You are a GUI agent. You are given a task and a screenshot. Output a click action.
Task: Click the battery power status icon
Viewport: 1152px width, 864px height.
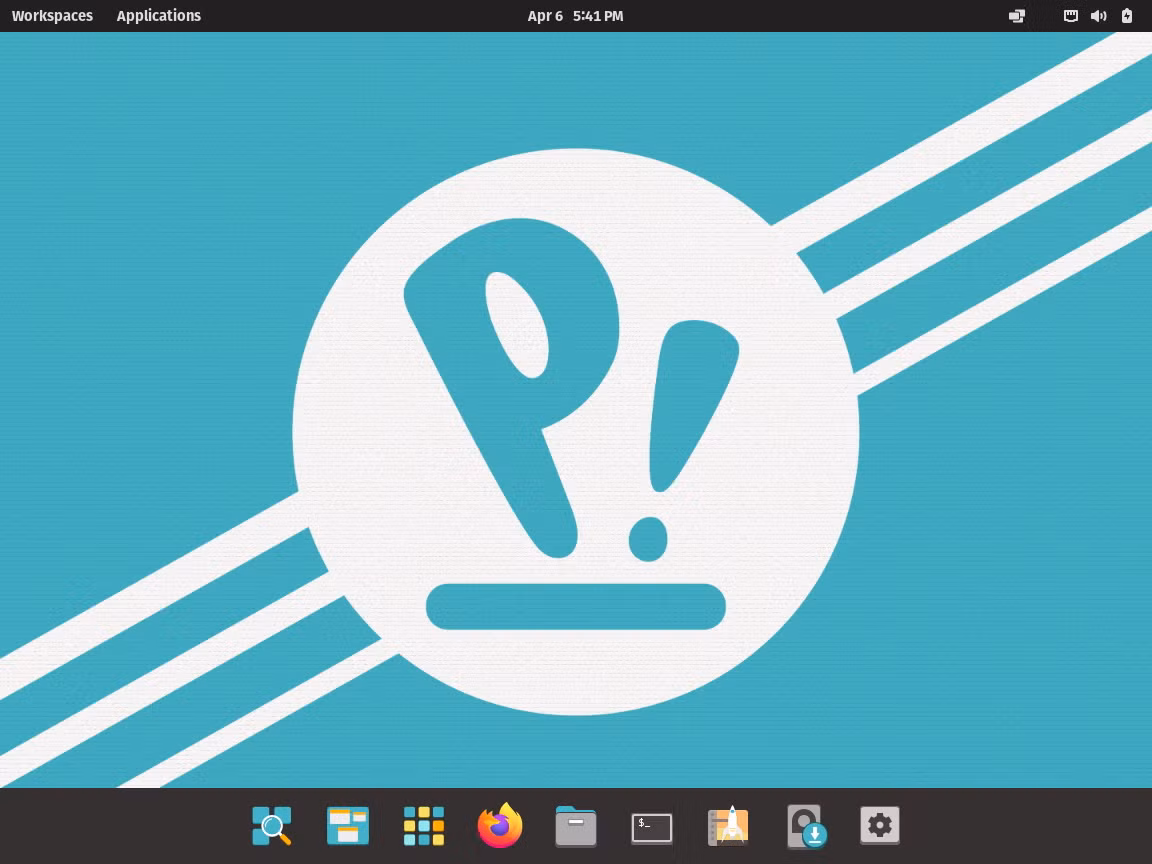tap(1127, 15)
